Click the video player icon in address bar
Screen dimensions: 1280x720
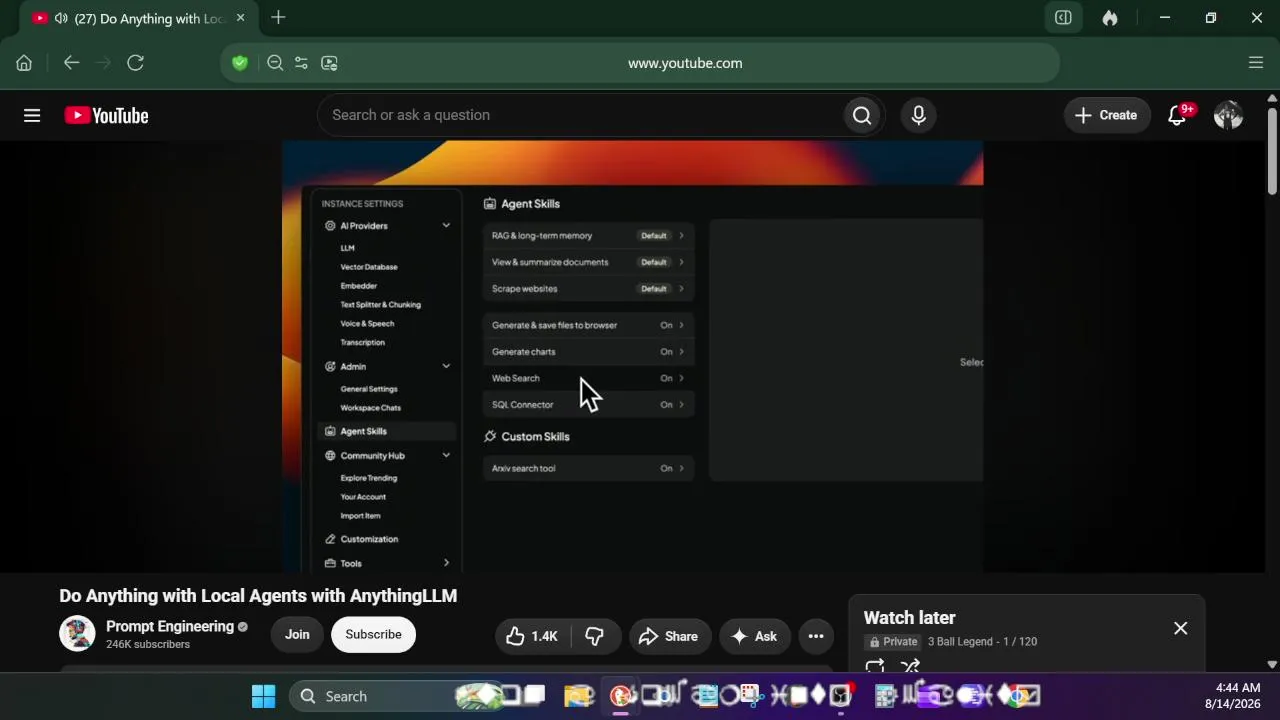(x=329, y=63)
